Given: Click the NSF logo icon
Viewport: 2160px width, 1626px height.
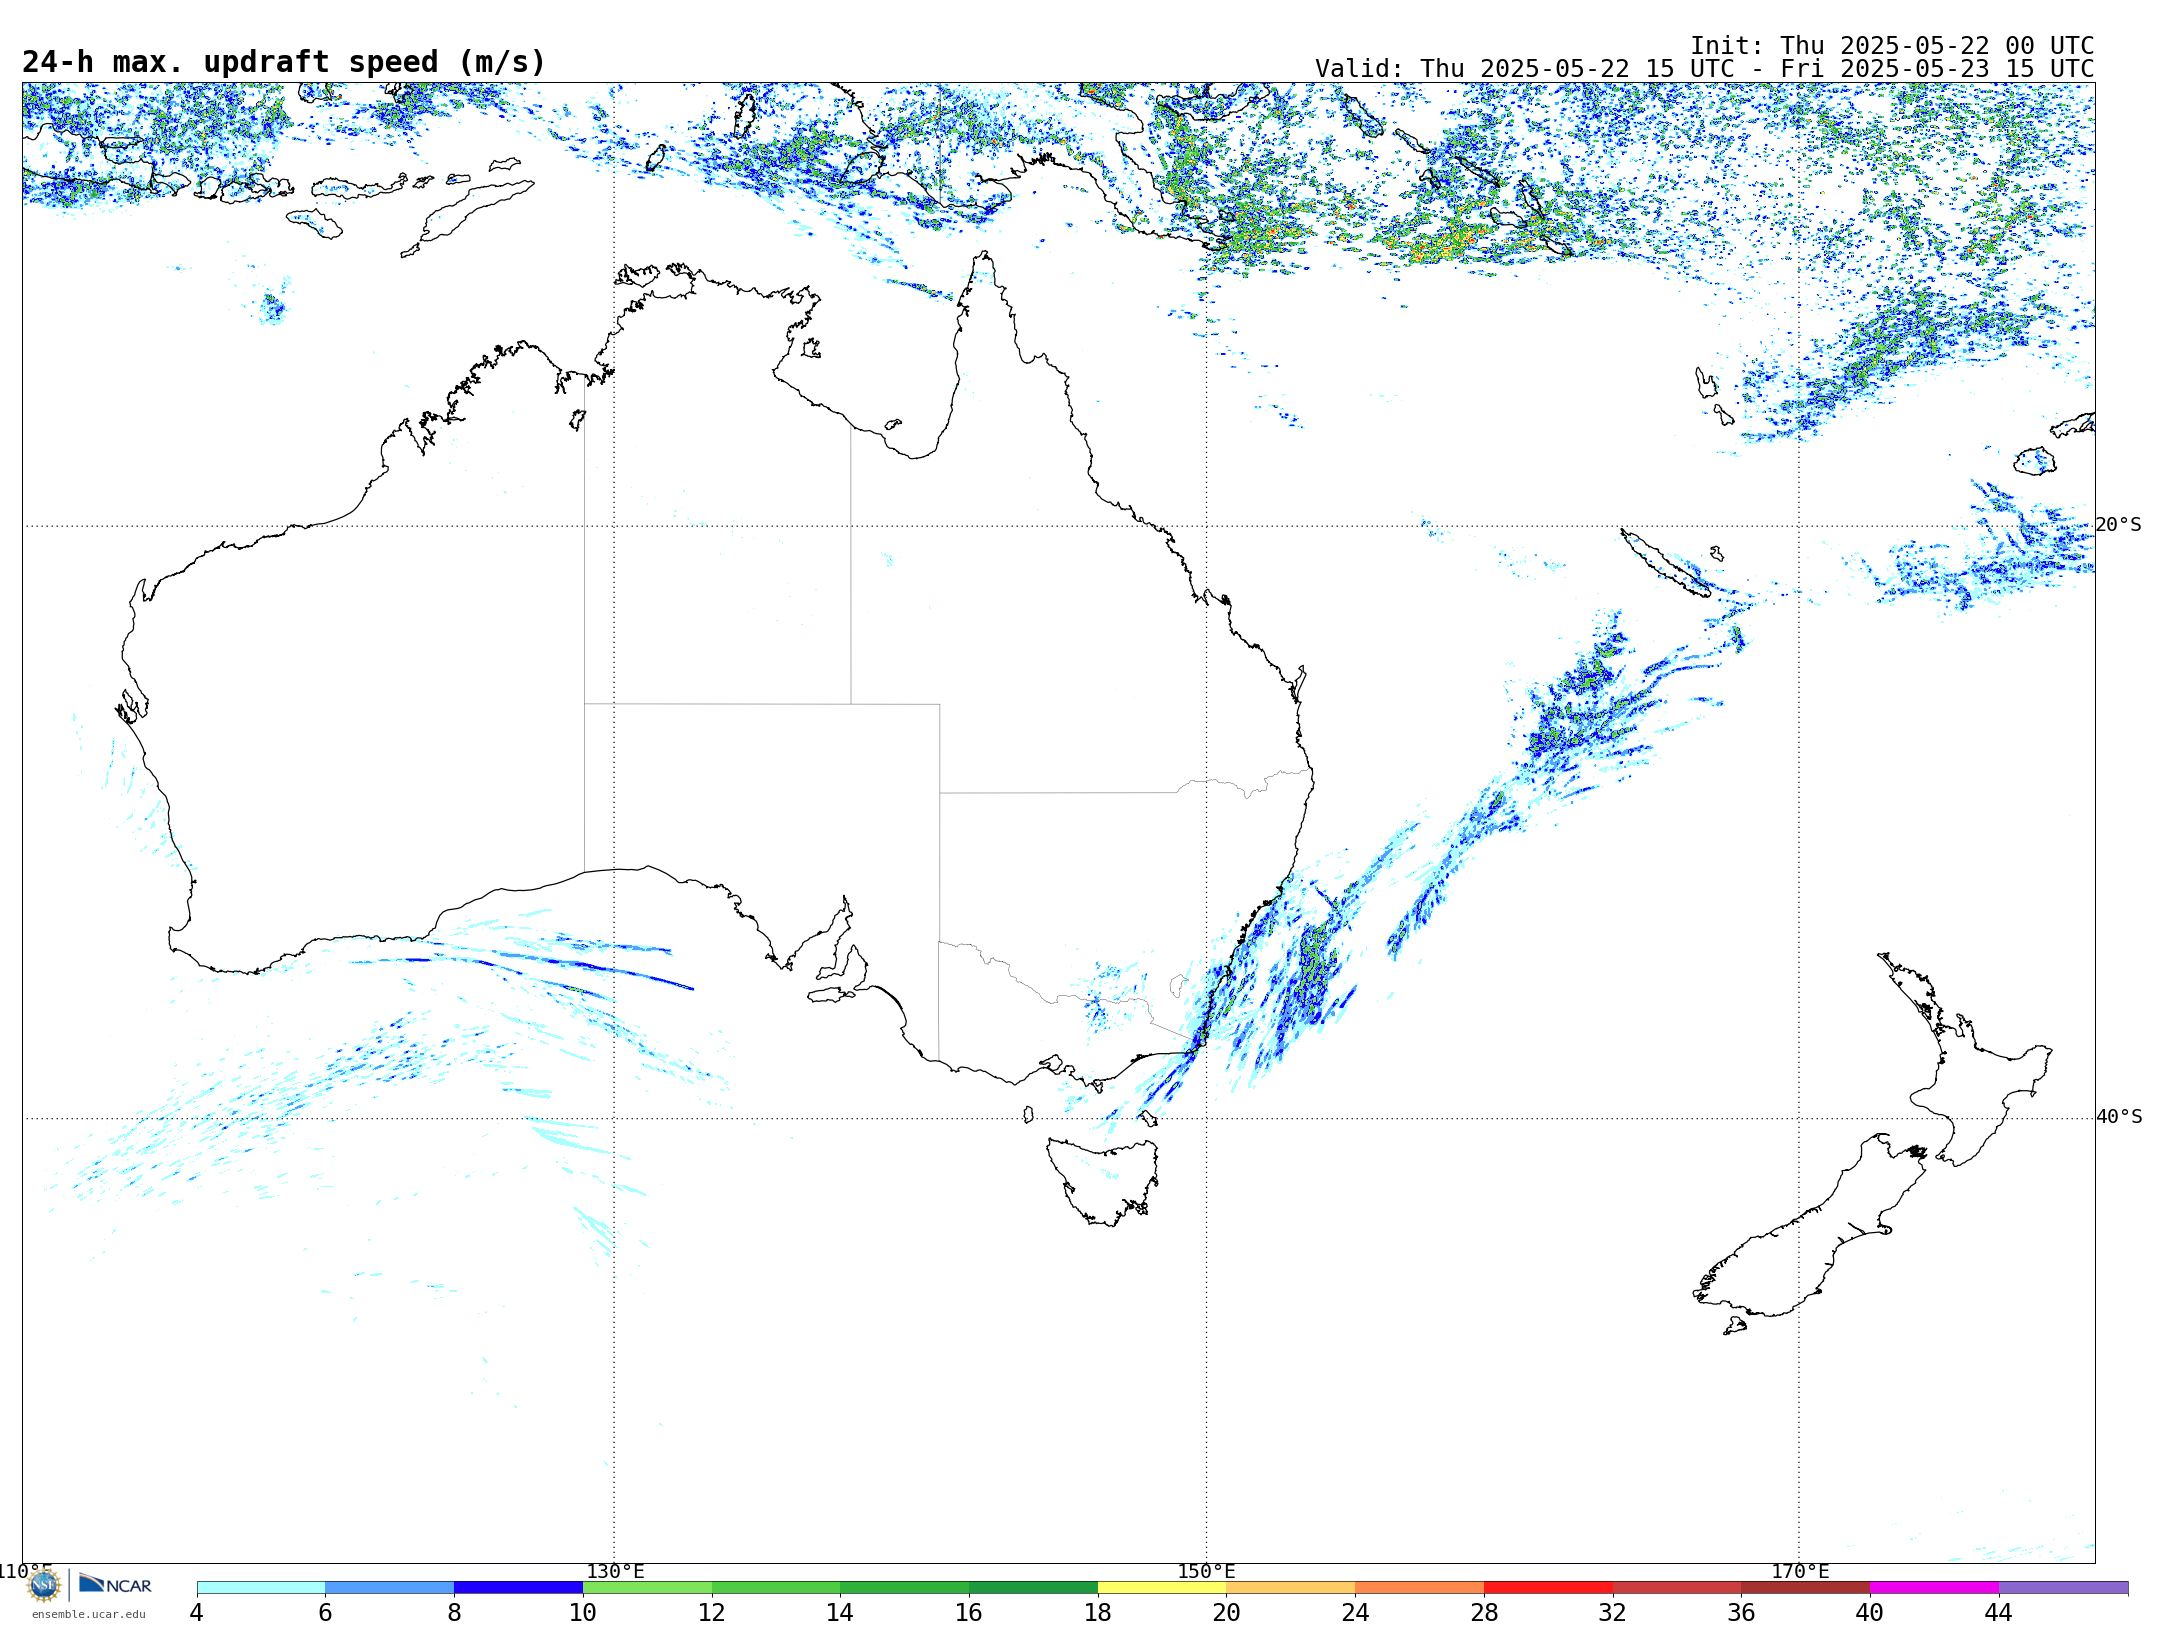Looking at the screenshot, I should pyautogui.click(x=44, y=1585).
